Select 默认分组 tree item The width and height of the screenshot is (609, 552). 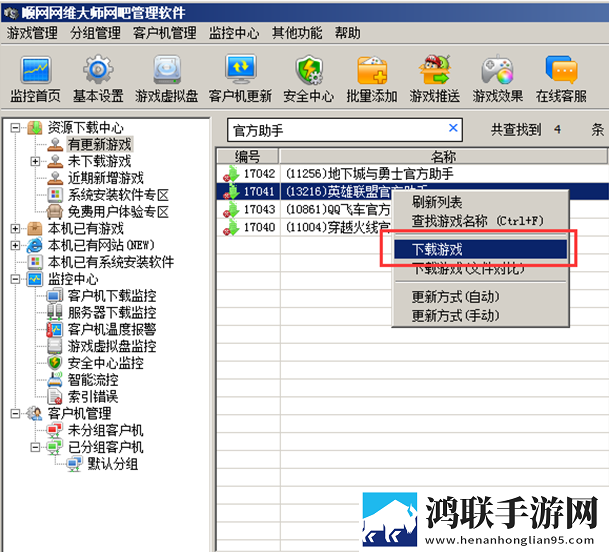112,464
